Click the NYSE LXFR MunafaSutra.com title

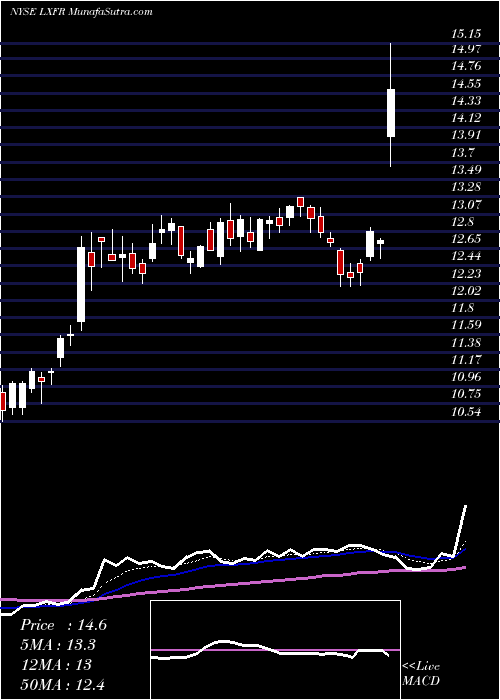[x=81, y=12]
